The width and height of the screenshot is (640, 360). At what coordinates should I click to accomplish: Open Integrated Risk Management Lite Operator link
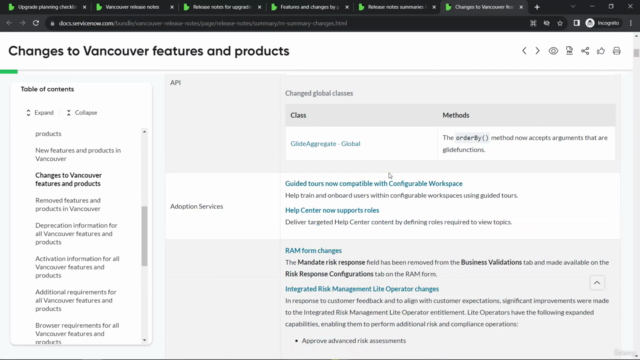(x=362, y=289)
